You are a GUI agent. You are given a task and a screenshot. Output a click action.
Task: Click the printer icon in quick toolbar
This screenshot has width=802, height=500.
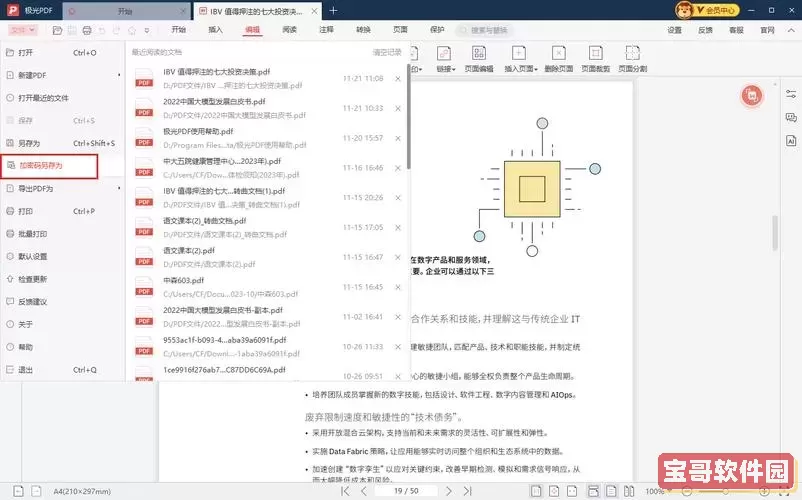coord(87,31)
